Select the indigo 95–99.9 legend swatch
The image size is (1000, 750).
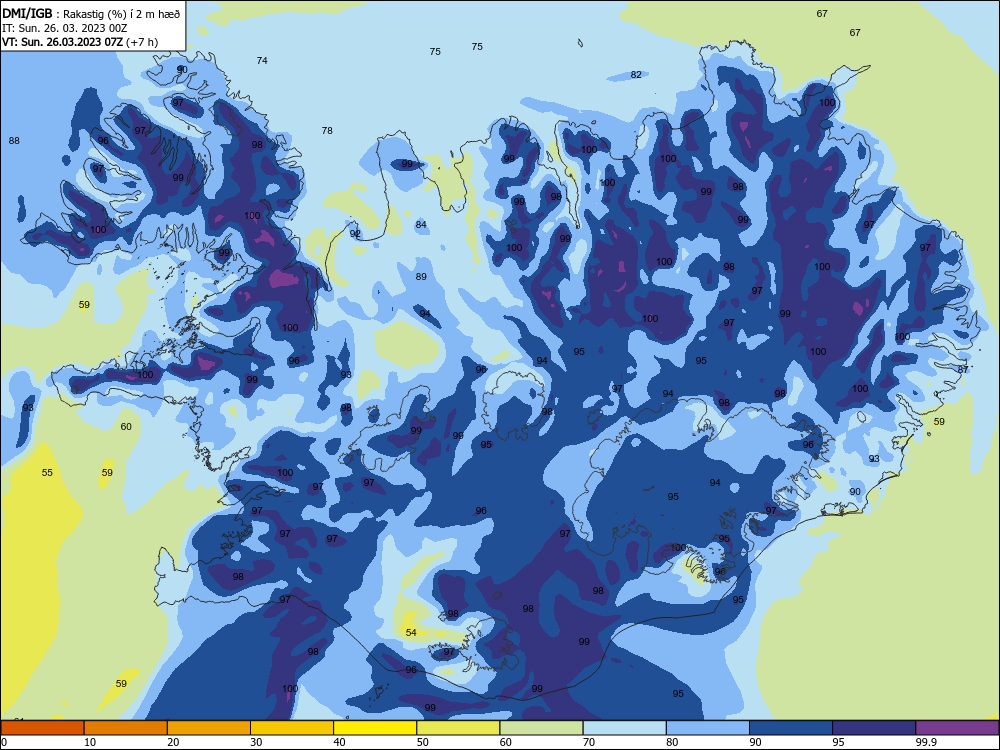[x=874, y=728]
